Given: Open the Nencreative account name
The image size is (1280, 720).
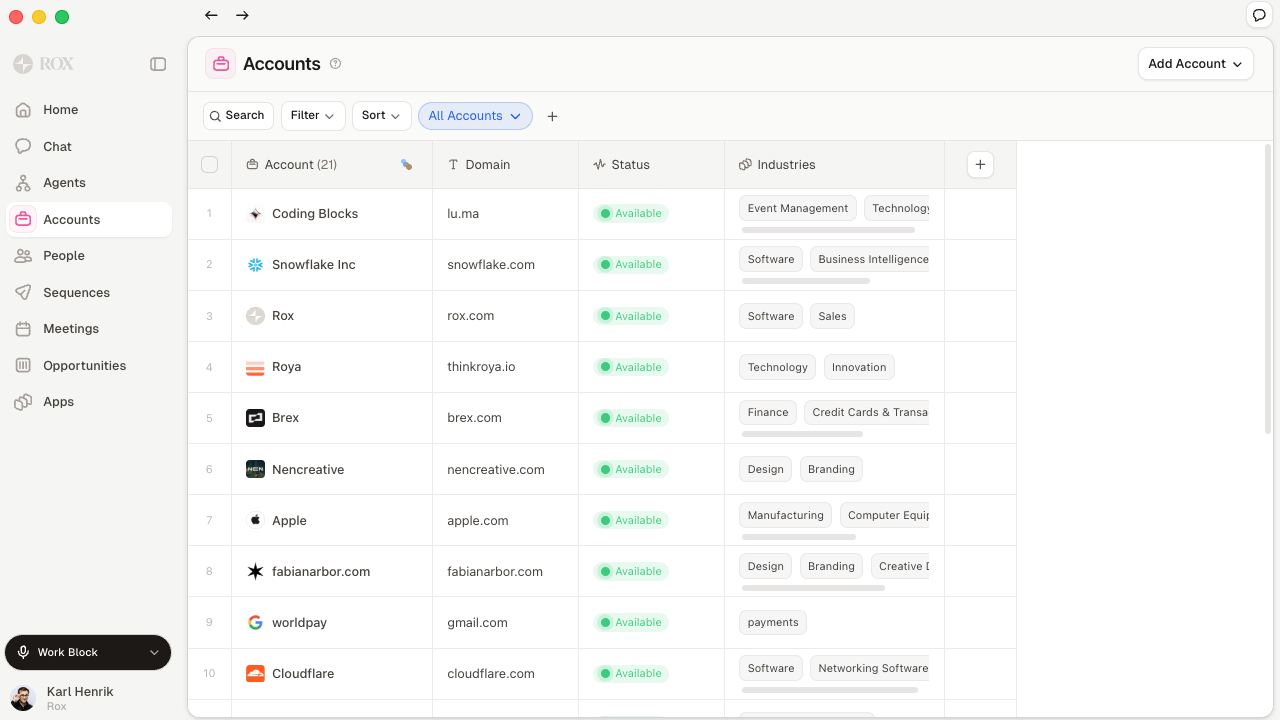Looking at the screenshot, I should point(308,469).
